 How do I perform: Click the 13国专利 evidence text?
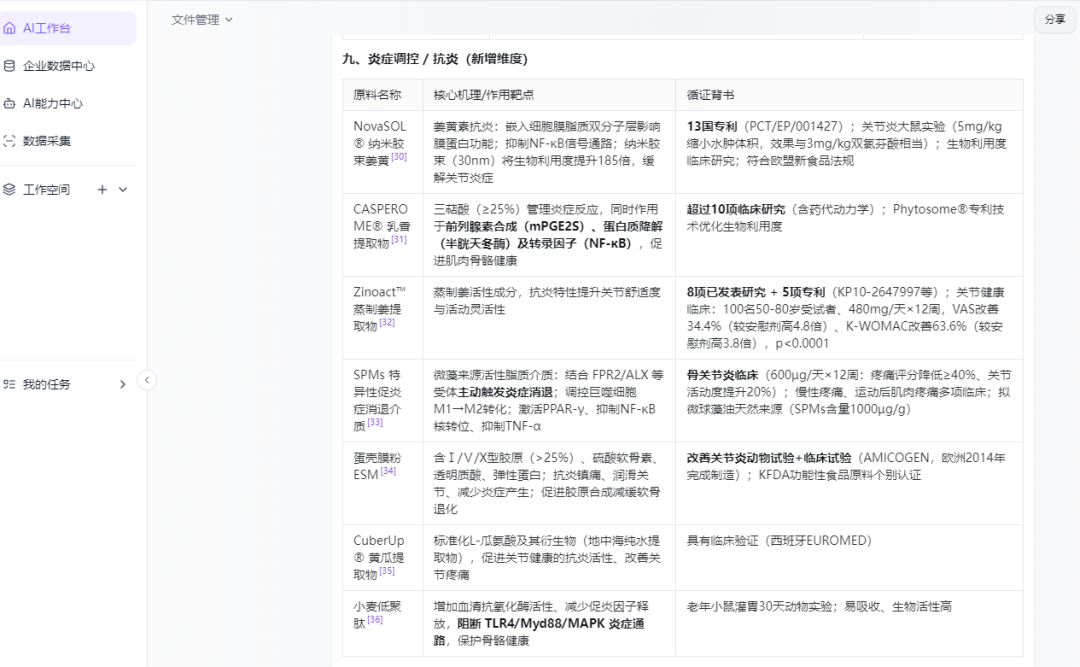712,127
